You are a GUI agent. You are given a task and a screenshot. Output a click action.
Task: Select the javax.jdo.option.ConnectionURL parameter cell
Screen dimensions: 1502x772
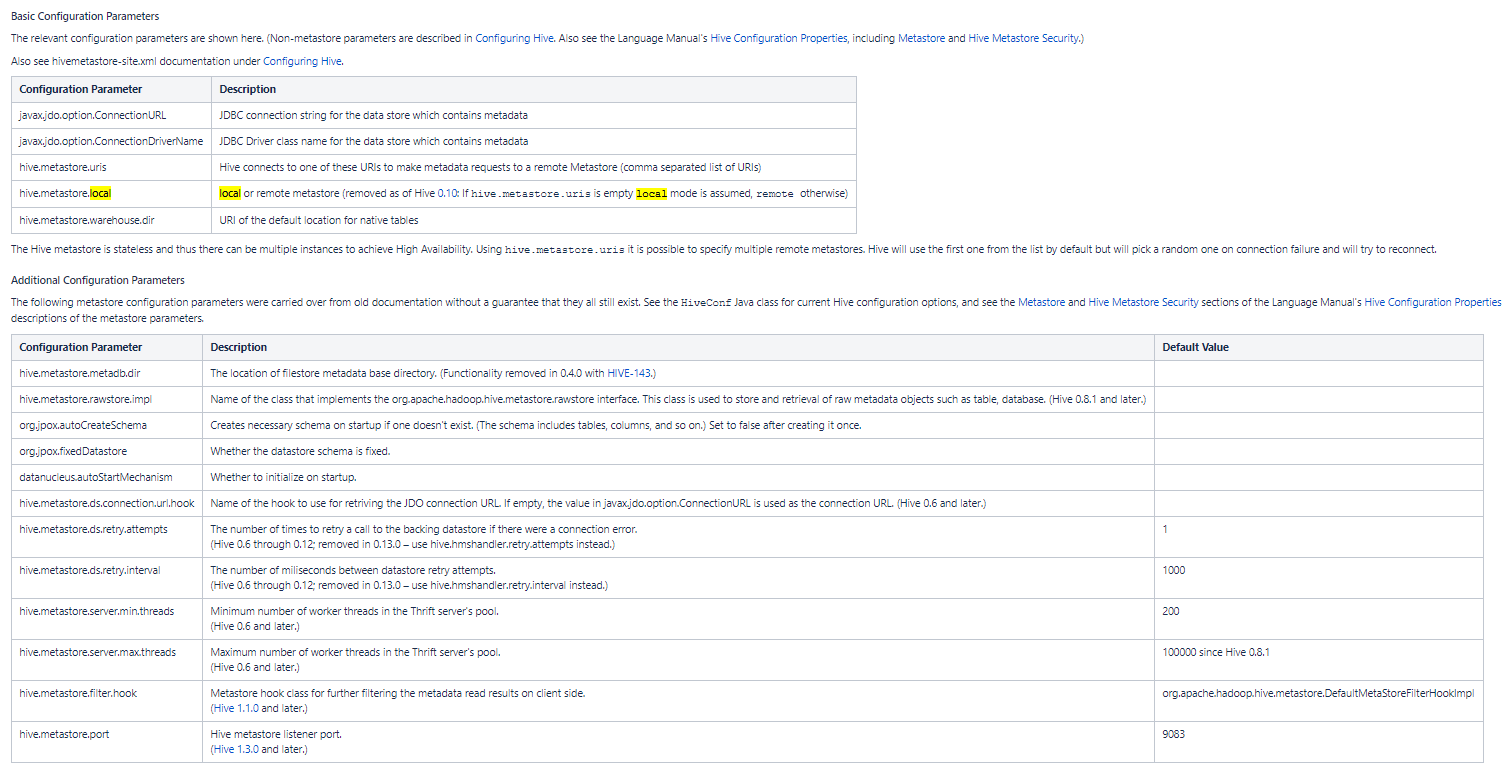tap(112, 115)
